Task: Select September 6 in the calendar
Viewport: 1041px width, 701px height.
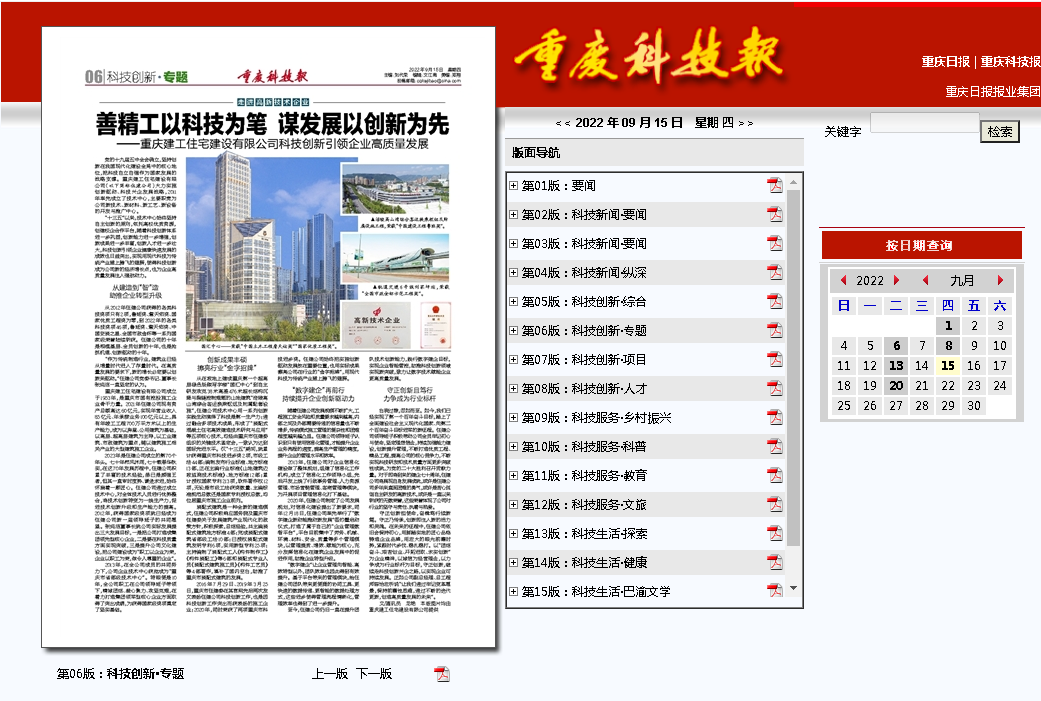Action: coord(896,346)
